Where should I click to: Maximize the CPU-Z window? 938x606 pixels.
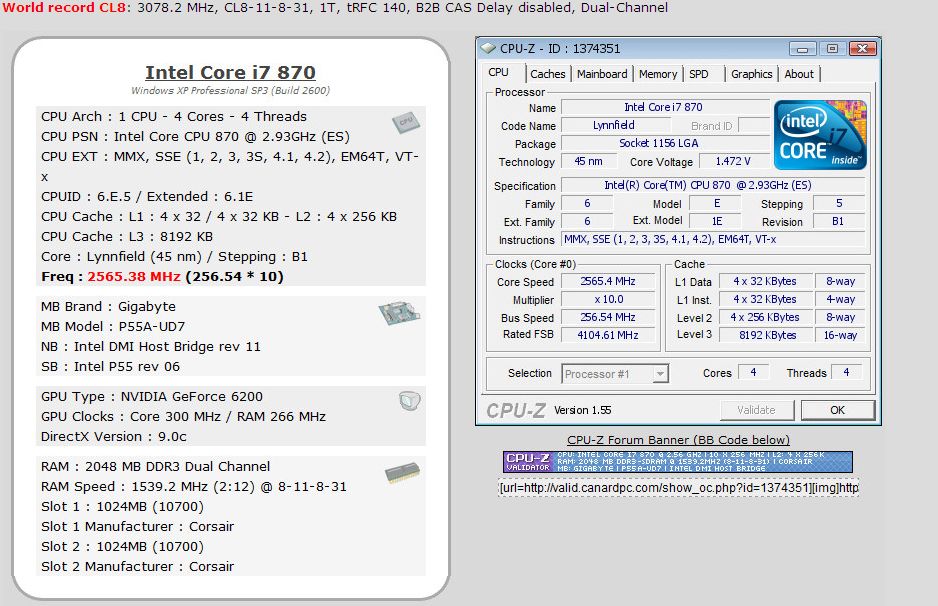click(832, 48)
